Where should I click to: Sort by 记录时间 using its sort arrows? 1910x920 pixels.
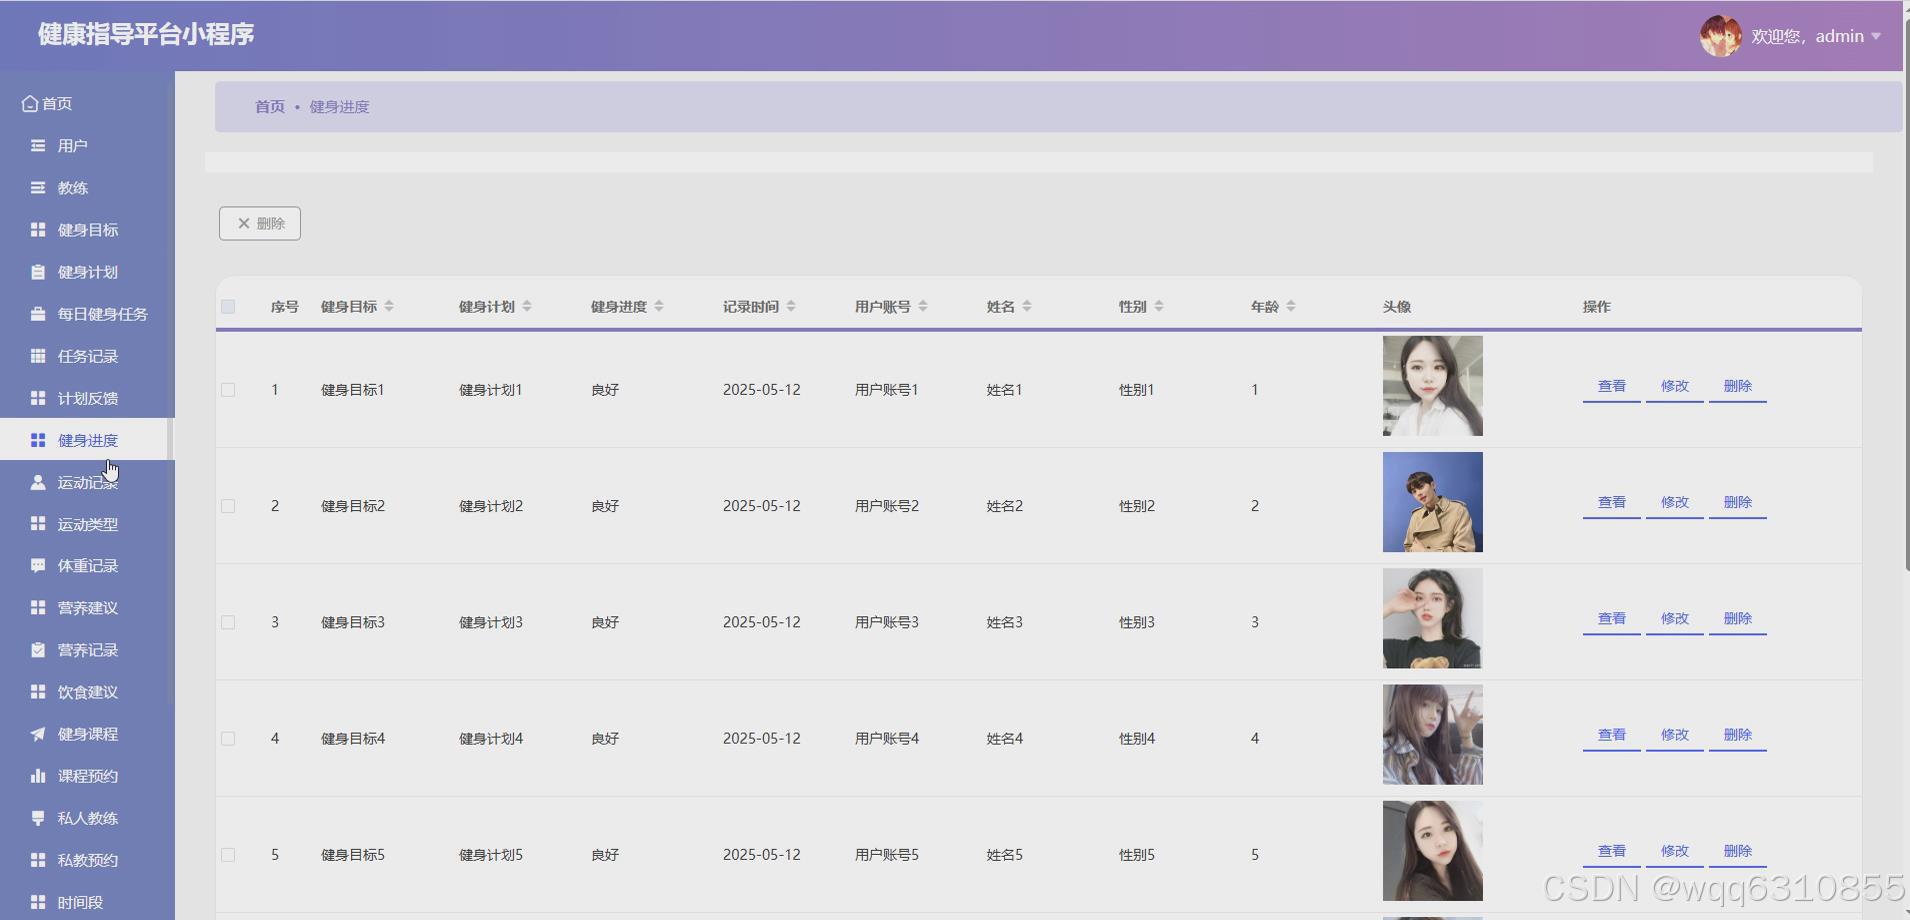pyautogui.click(x=793, y=306)
